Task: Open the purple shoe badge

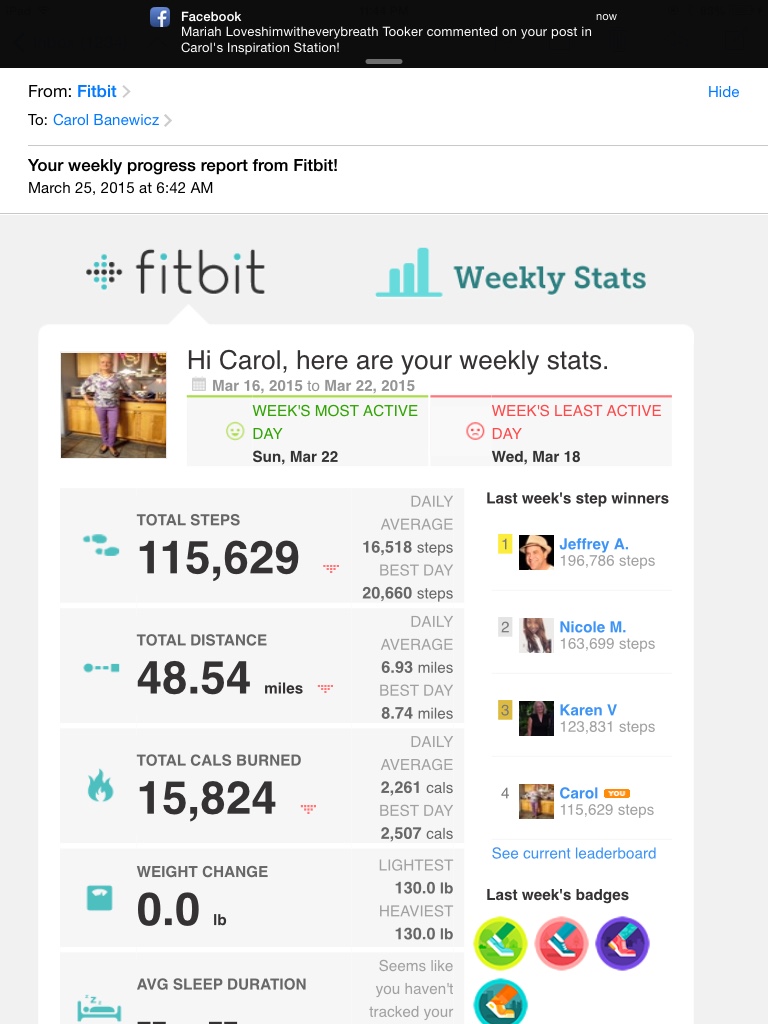Action: (622, 943)
